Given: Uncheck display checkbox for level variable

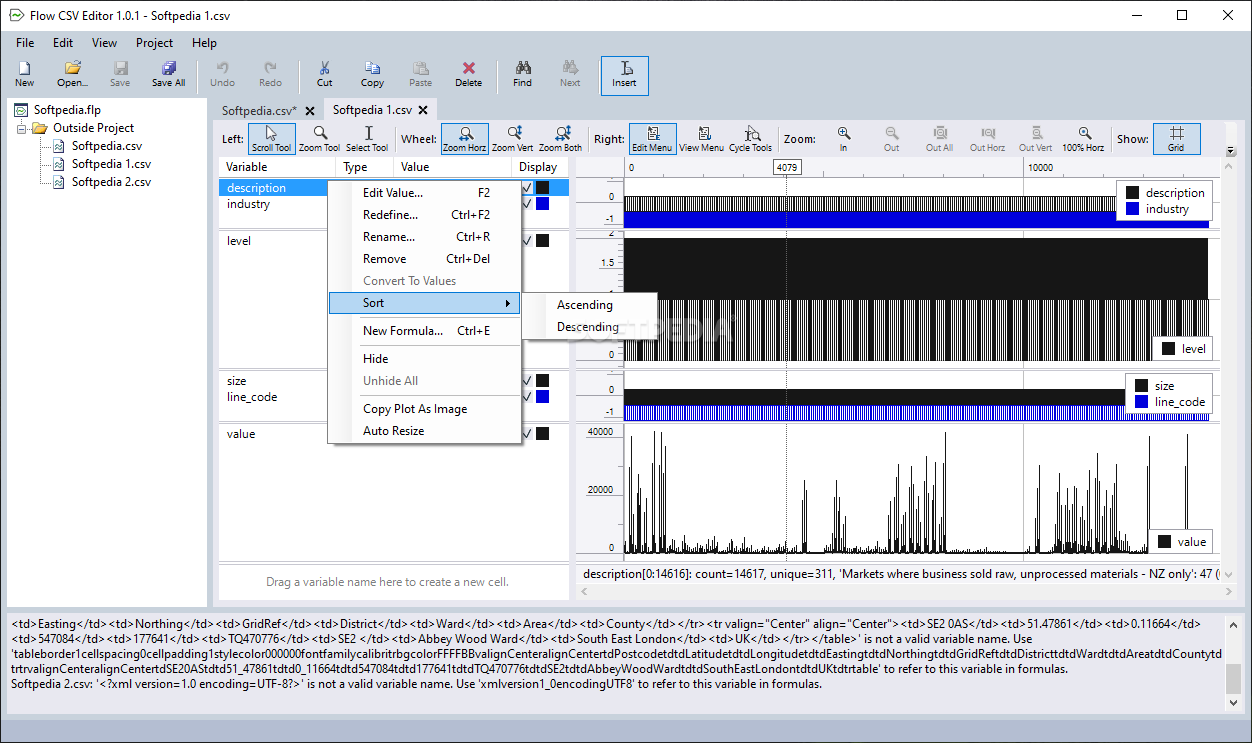Looking at the screenshot, I should pyautogui.click(x=527, y=240).
